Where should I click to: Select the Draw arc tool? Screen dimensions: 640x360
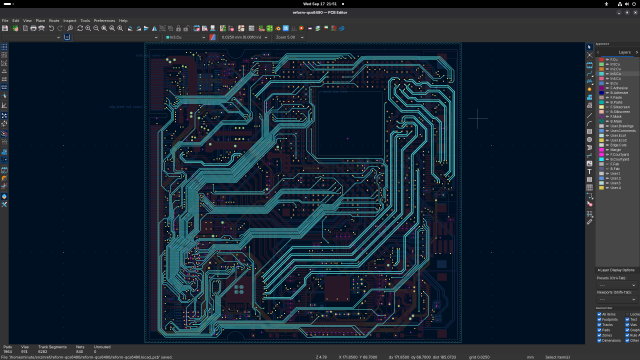[589, 123]
